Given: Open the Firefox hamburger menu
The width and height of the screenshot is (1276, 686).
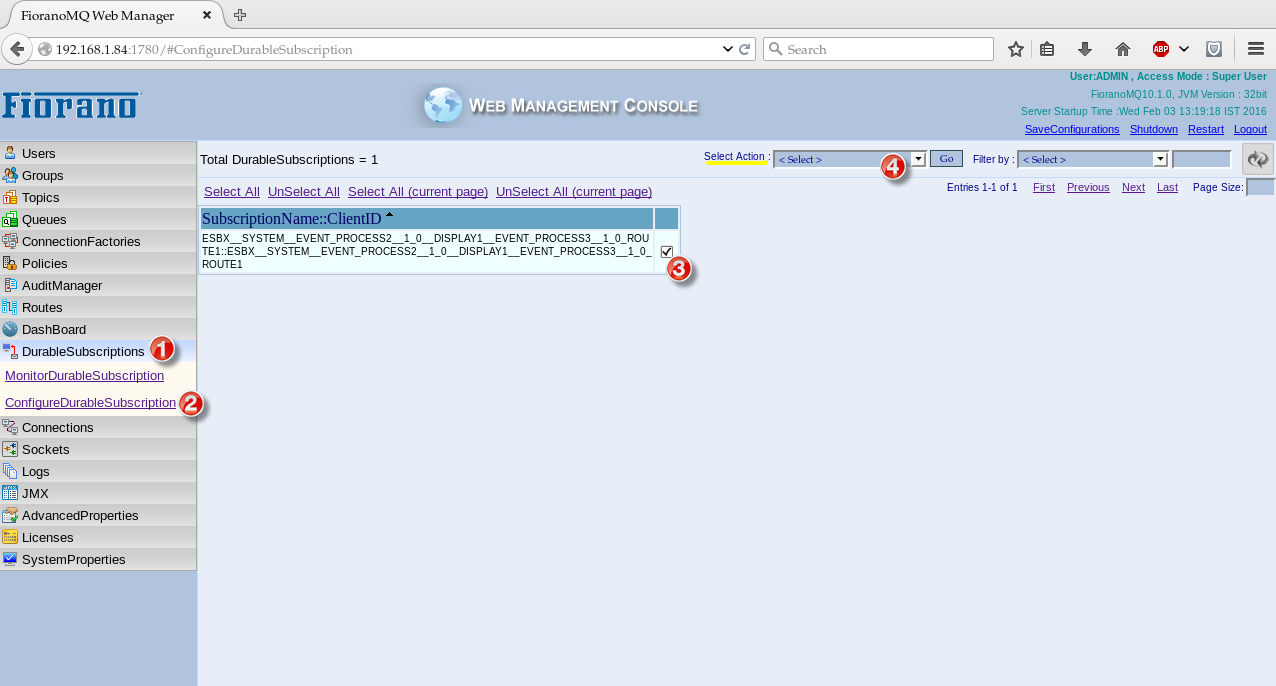Looking at the screenshot, I should [1257, 49].
